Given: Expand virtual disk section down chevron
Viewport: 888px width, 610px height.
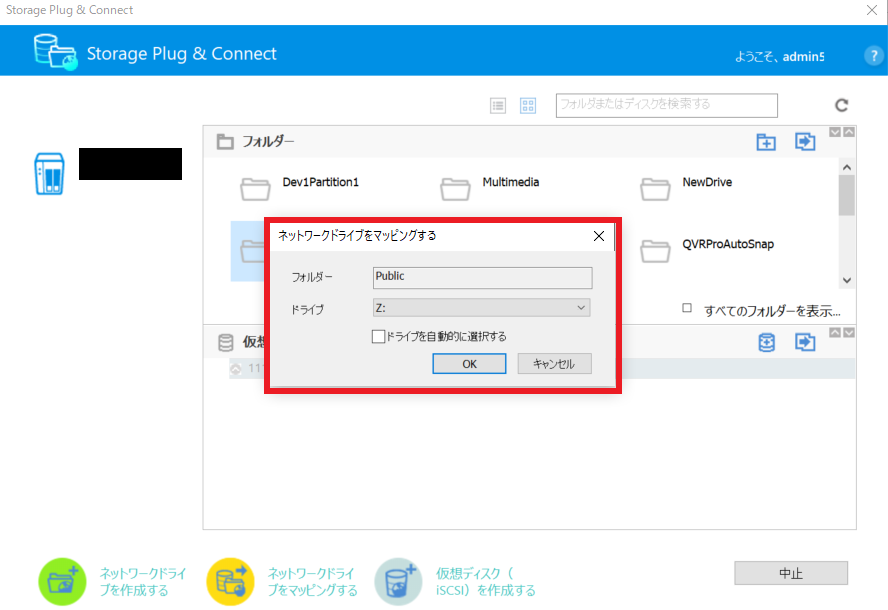Looking at the screenshot, I should (x=849, y=332).
